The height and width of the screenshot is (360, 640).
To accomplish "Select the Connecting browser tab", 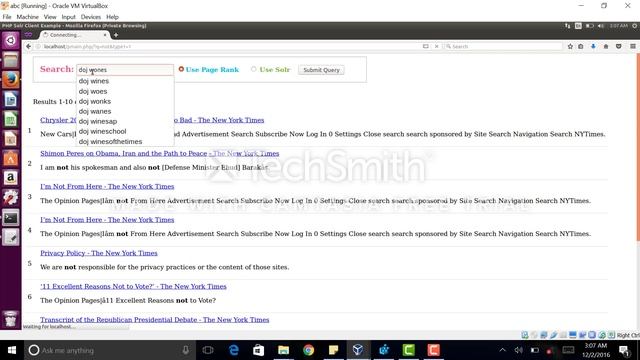I will pos(75,35).
